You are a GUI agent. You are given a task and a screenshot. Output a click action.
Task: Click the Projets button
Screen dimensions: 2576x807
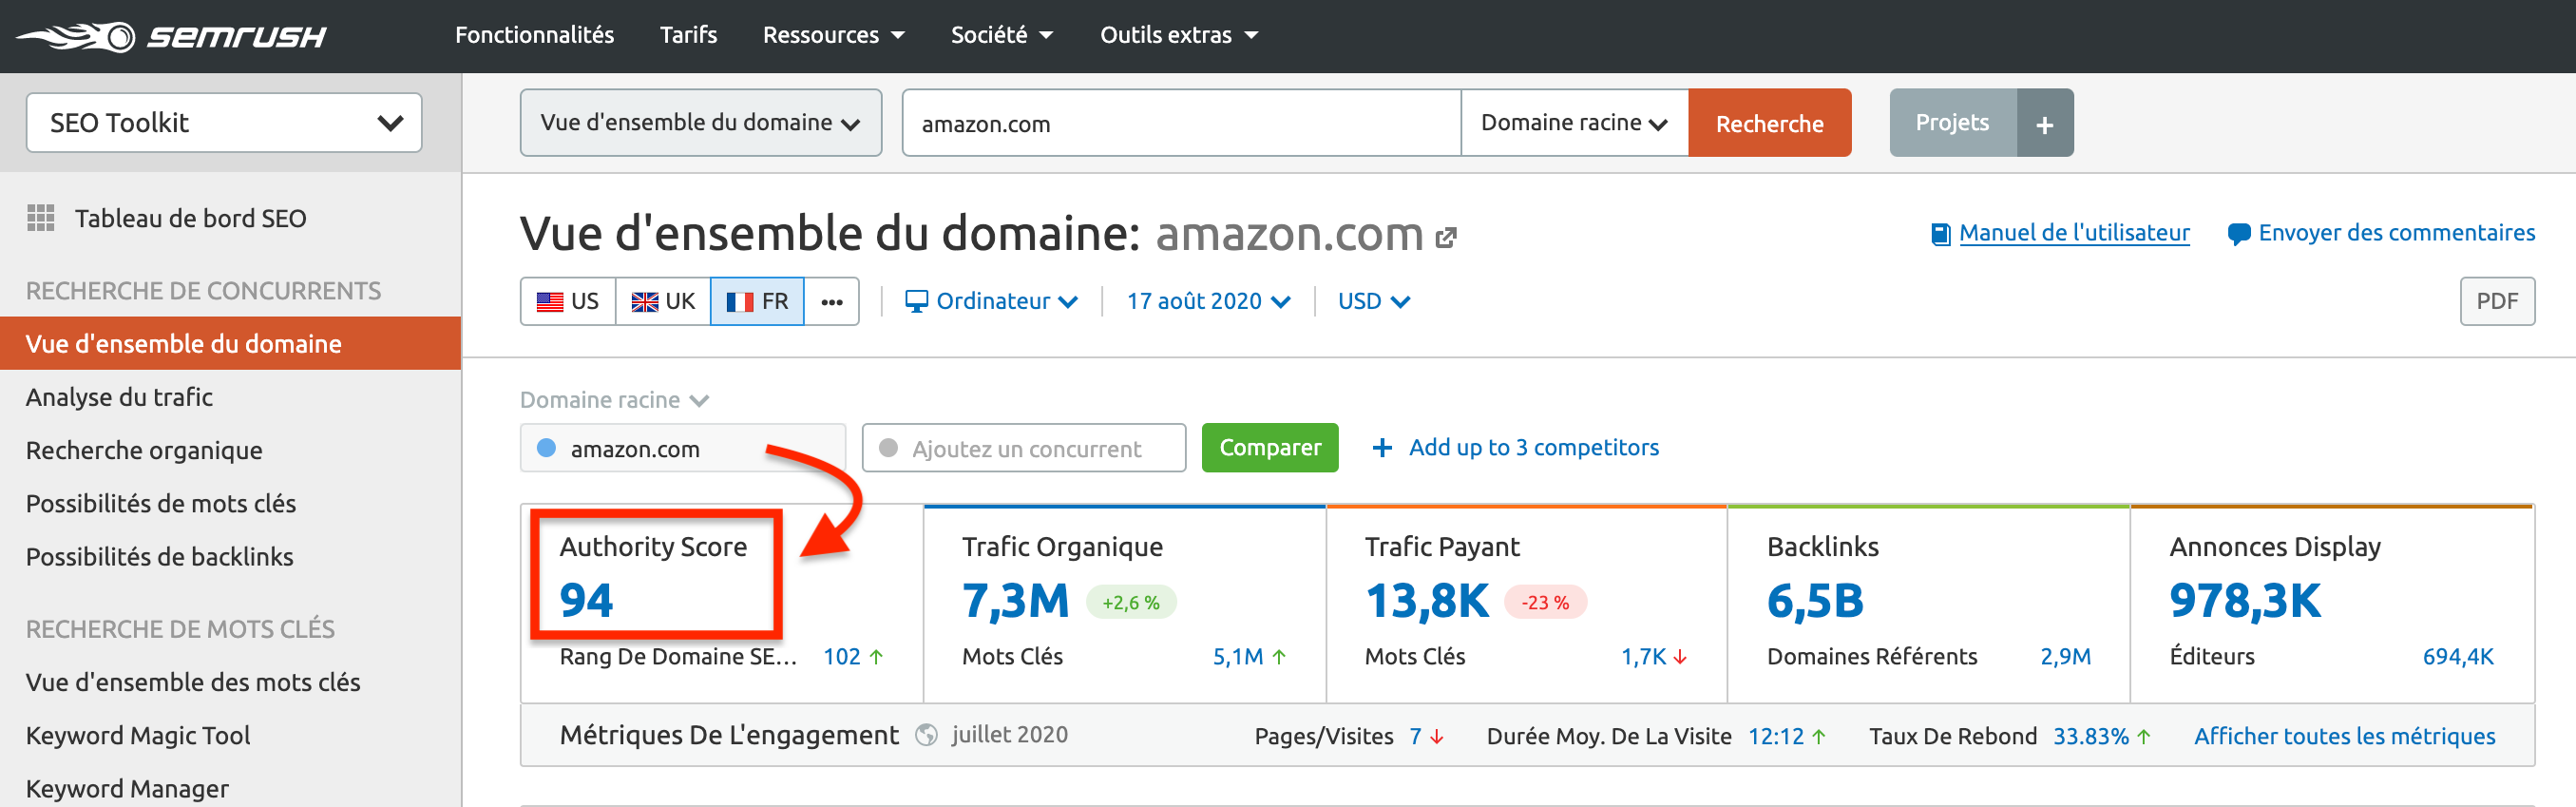click(1953, 123)
